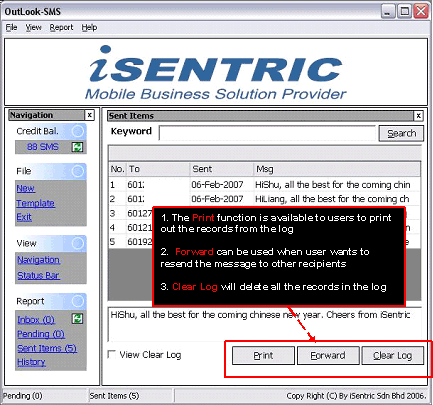Open the Template link
Image resolution: width=433 pixels, height=405 pixels.
pos(36,203)
